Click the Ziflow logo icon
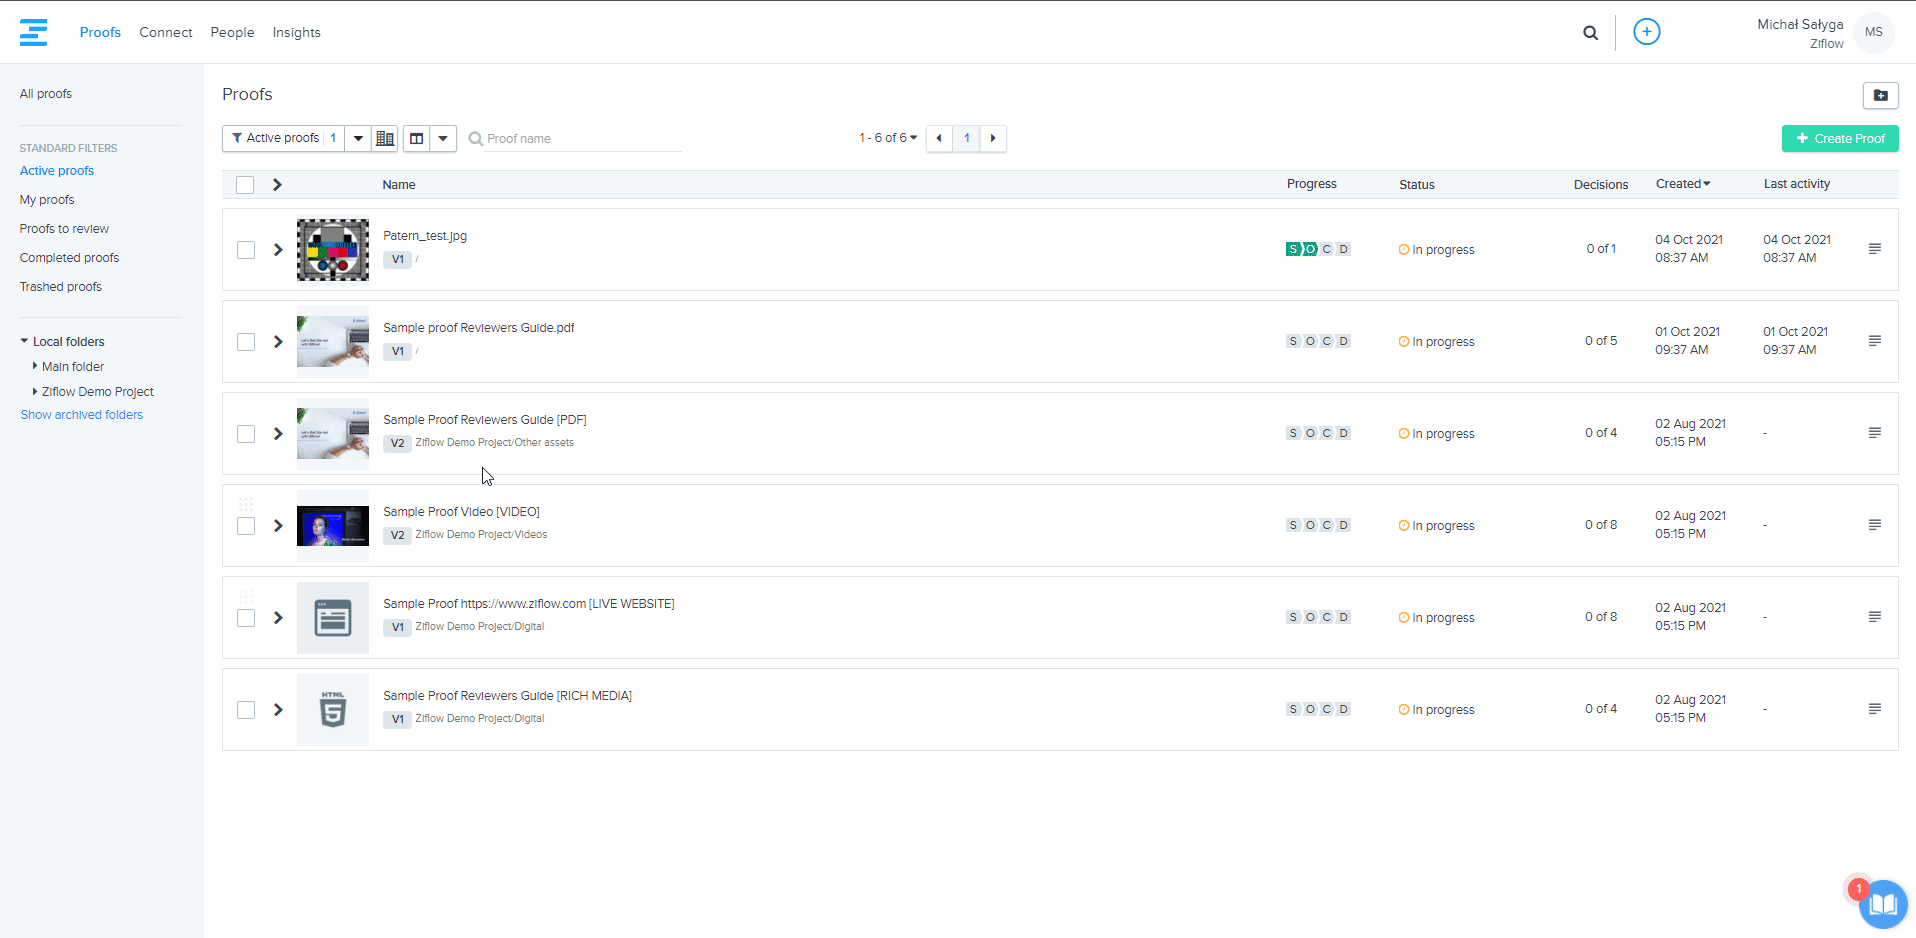The image size is (1916, 938). point(33,32)
